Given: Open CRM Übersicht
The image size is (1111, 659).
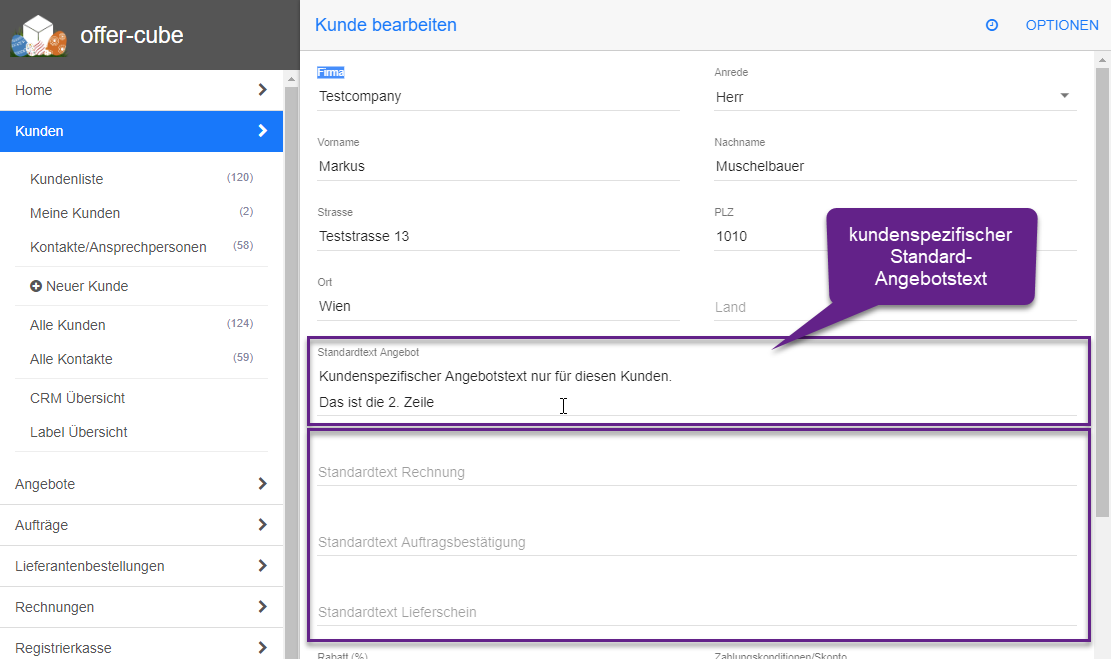Looking at the screenshot, I should (x=77, y=398).
